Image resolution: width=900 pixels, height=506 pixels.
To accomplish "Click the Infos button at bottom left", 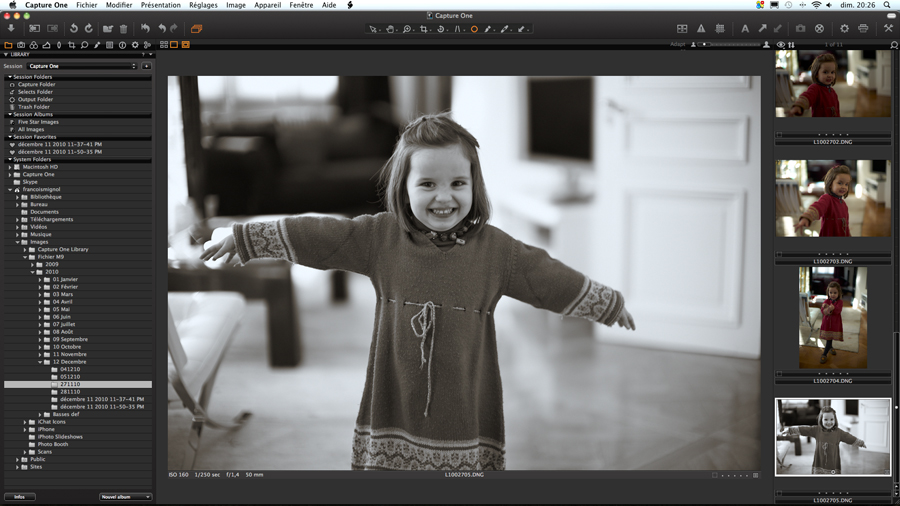I will point(19,497).
